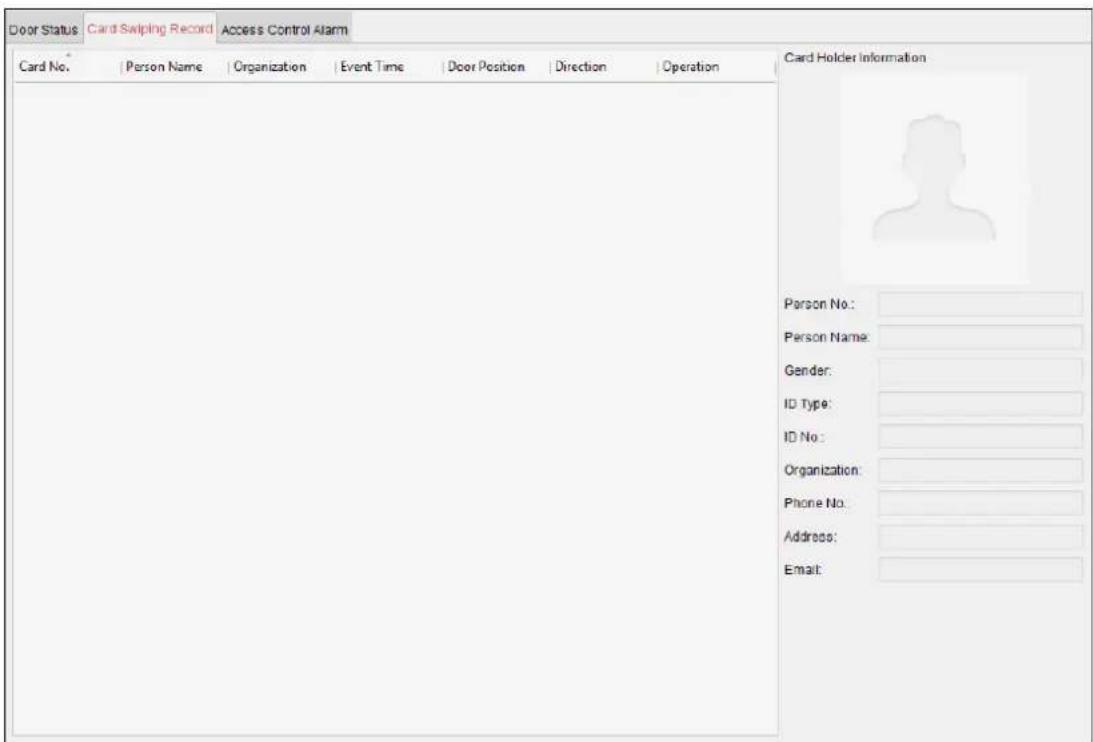Sort records by Event Time column

pos(388,67)
